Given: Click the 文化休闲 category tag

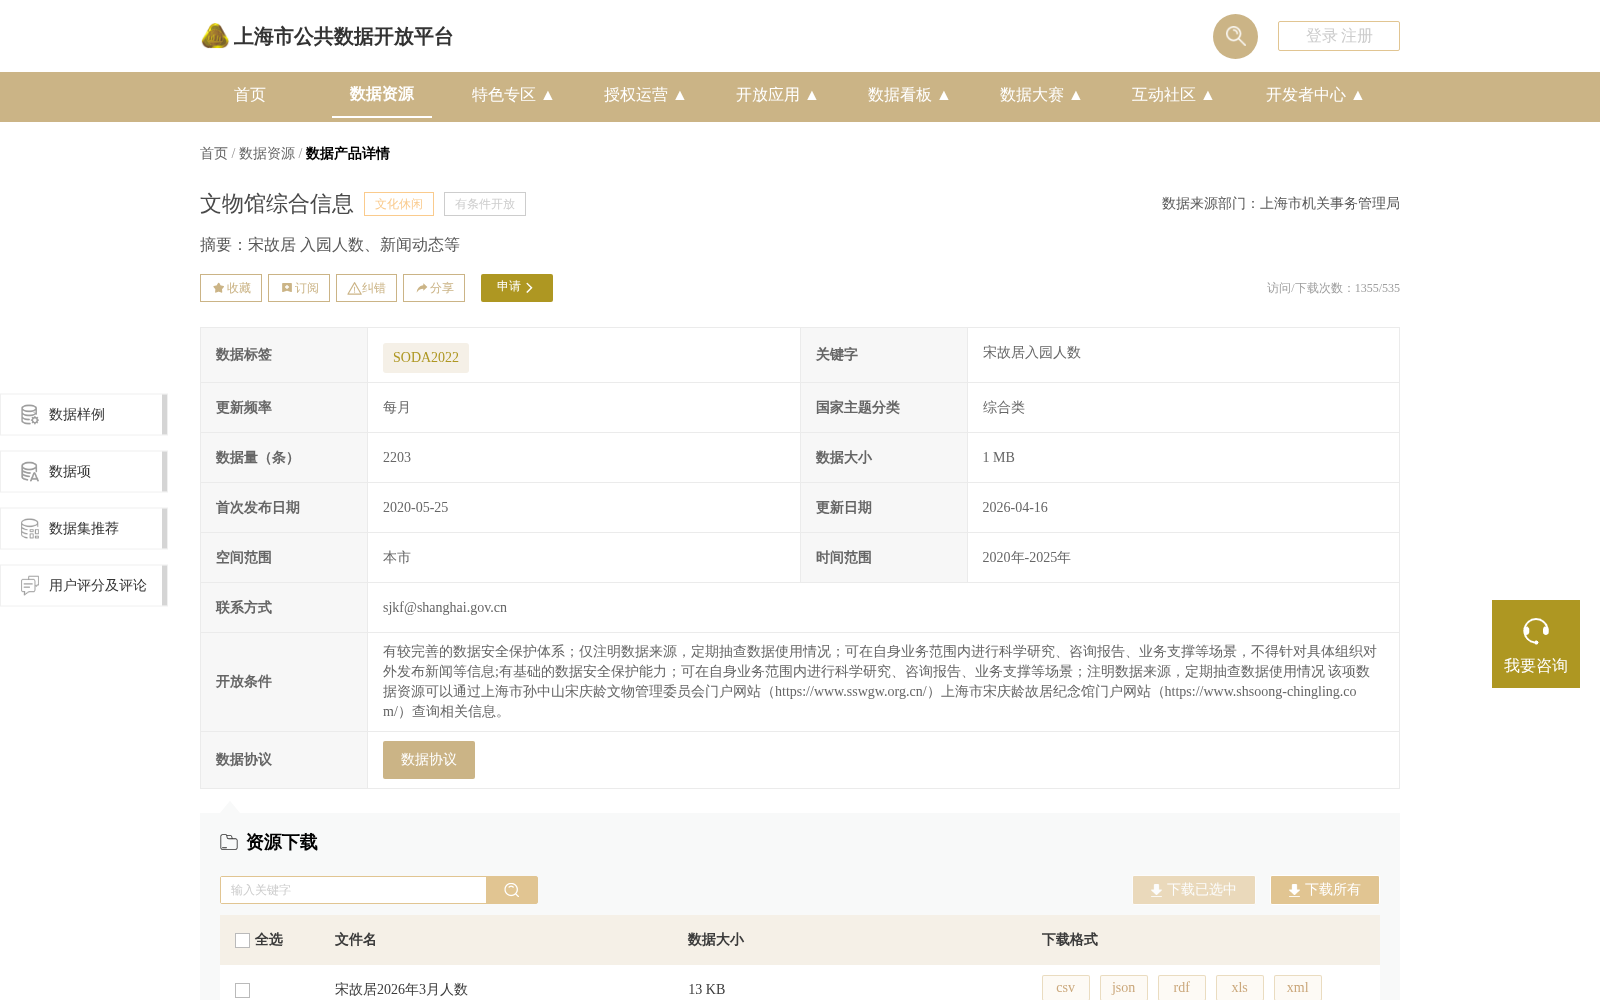Looking at the screenshot, I should click(x=399, y=204).
